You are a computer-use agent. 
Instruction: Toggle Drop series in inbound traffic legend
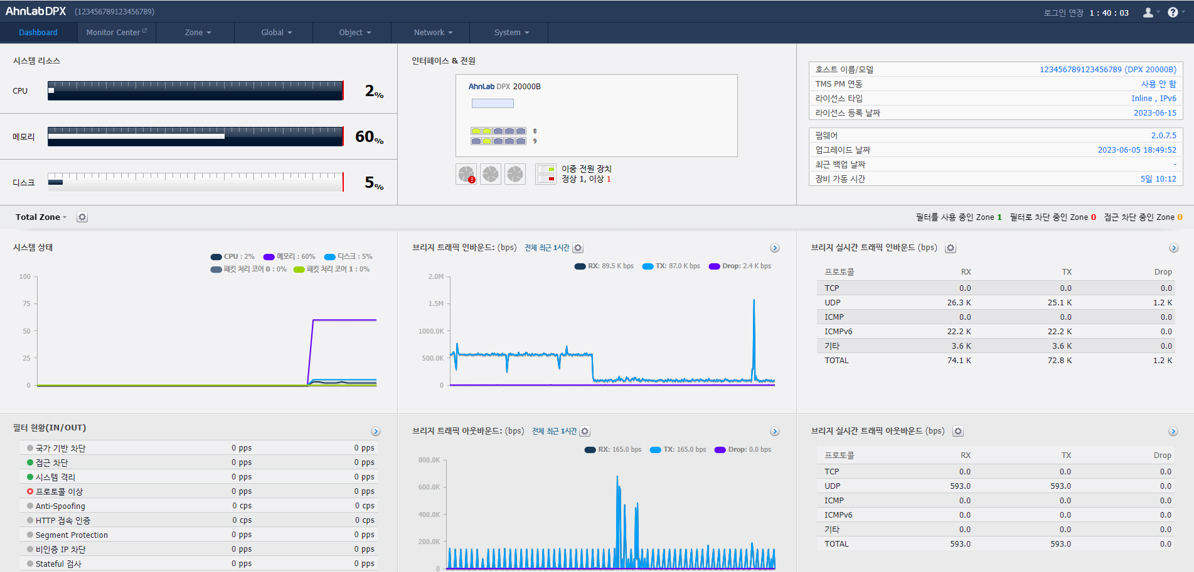(x=740, y=267)
